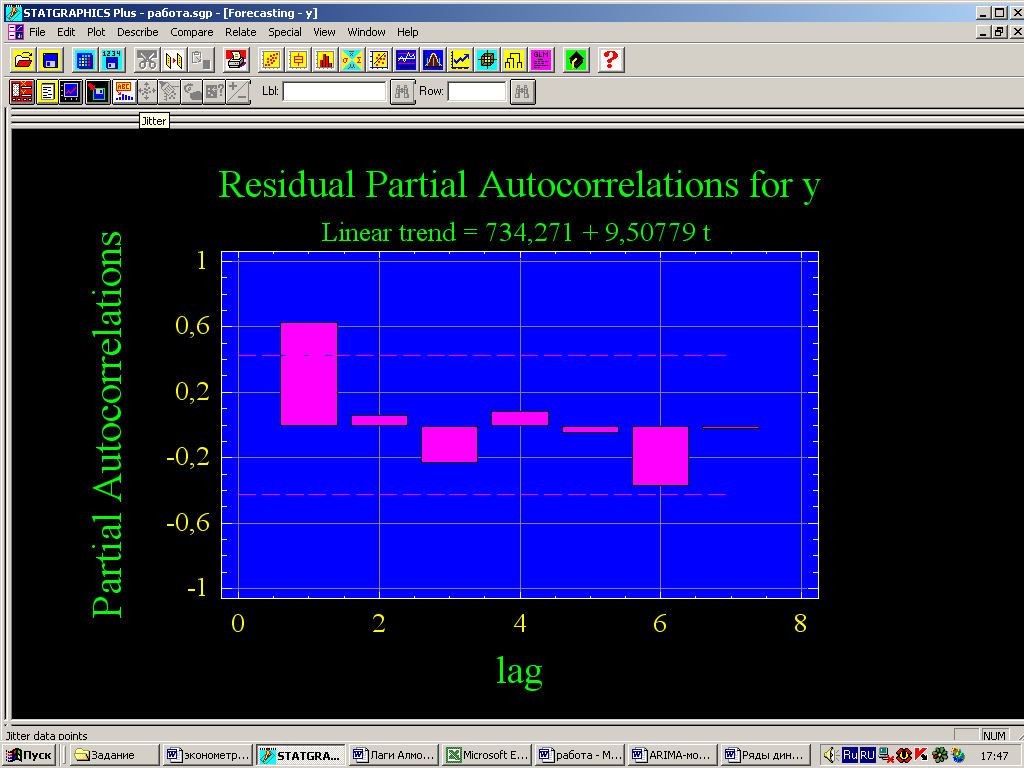This screenshot has width=1024, height=768.
Task: Open the Describe menu
Action: (x=138, y=32)
